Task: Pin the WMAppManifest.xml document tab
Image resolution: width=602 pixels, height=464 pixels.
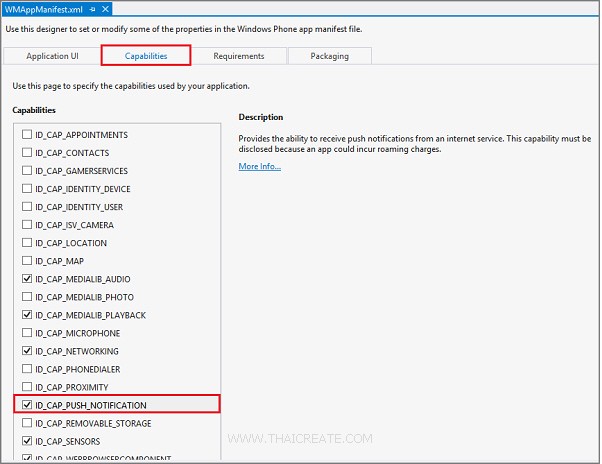Action: (x=92, y=10)
